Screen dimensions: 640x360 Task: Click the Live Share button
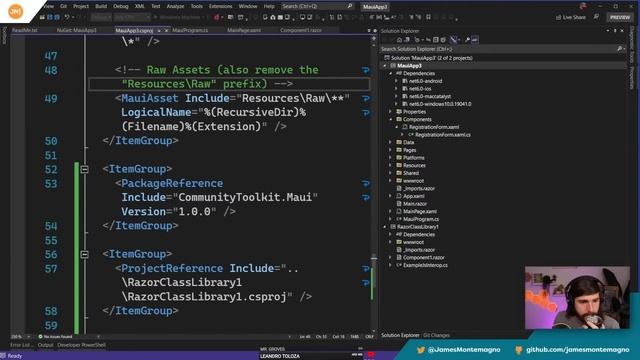click(x=571, y=17)
